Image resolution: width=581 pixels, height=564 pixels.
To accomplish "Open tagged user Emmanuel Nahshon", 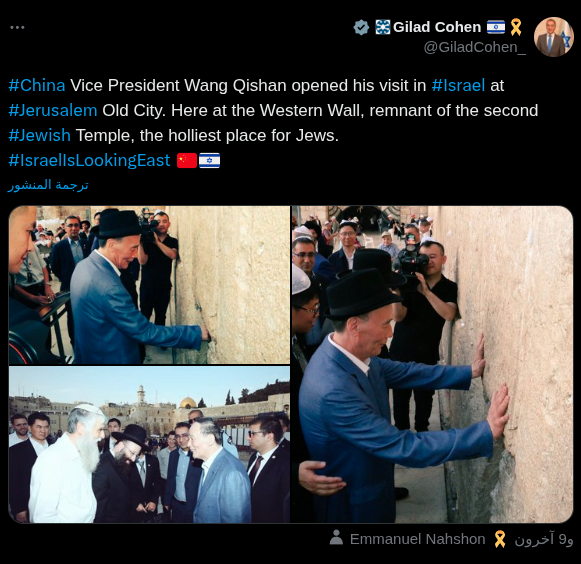I will pyautogui.click(x=418, y=539).
